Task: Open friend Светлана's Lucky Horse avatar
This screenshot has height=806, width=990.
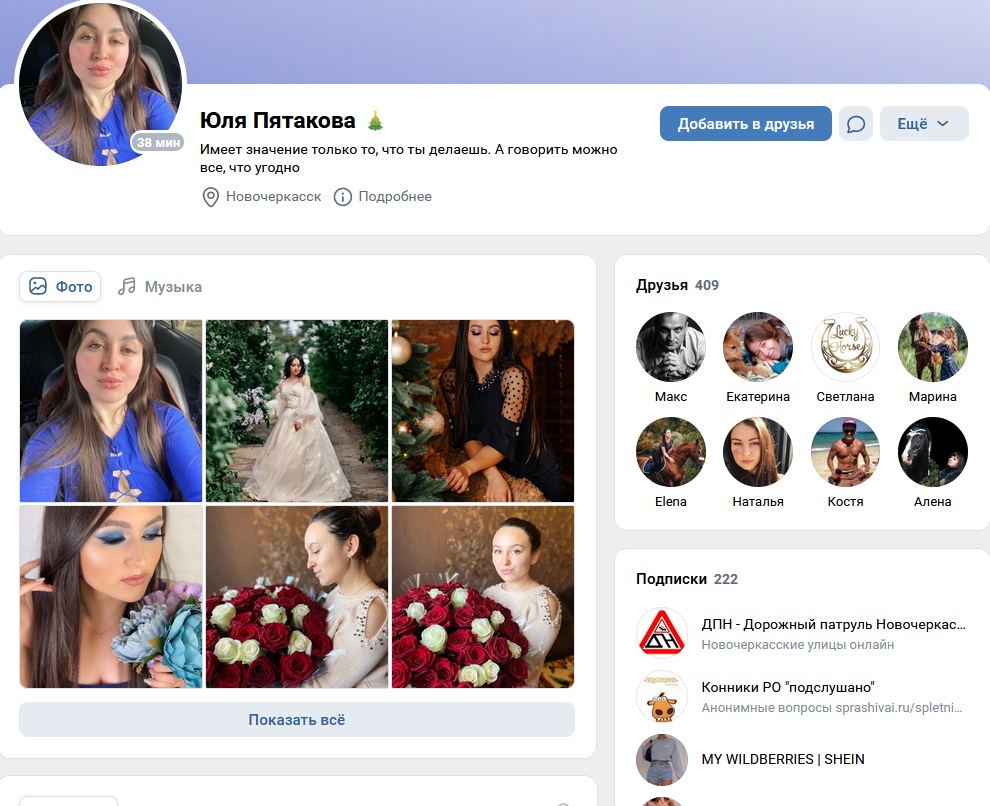Action: [845, 347]
